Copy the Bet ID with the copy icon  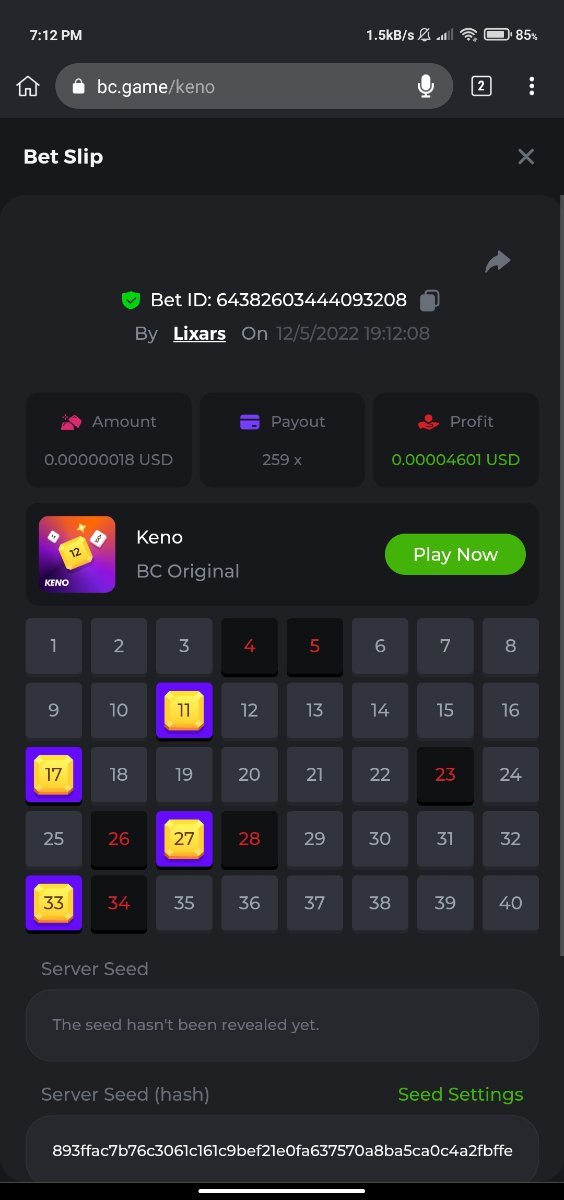coord(430,300)
